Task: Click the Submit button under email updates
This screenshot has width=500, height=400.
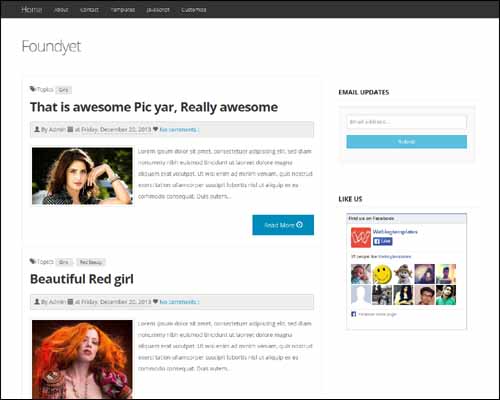Action: point(406,142)
